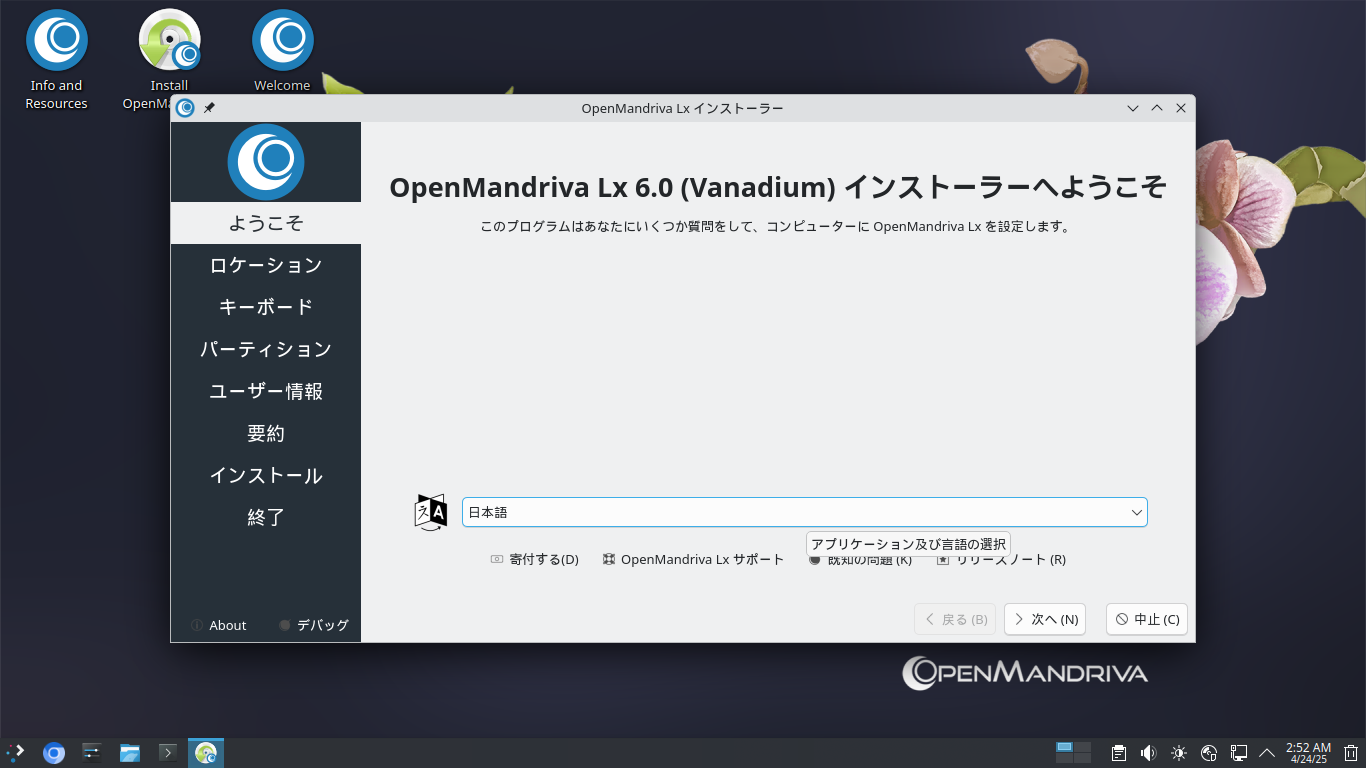Click the 戻る (B) back button
Screen dimensions: 1366x768
tap(955, 619)
